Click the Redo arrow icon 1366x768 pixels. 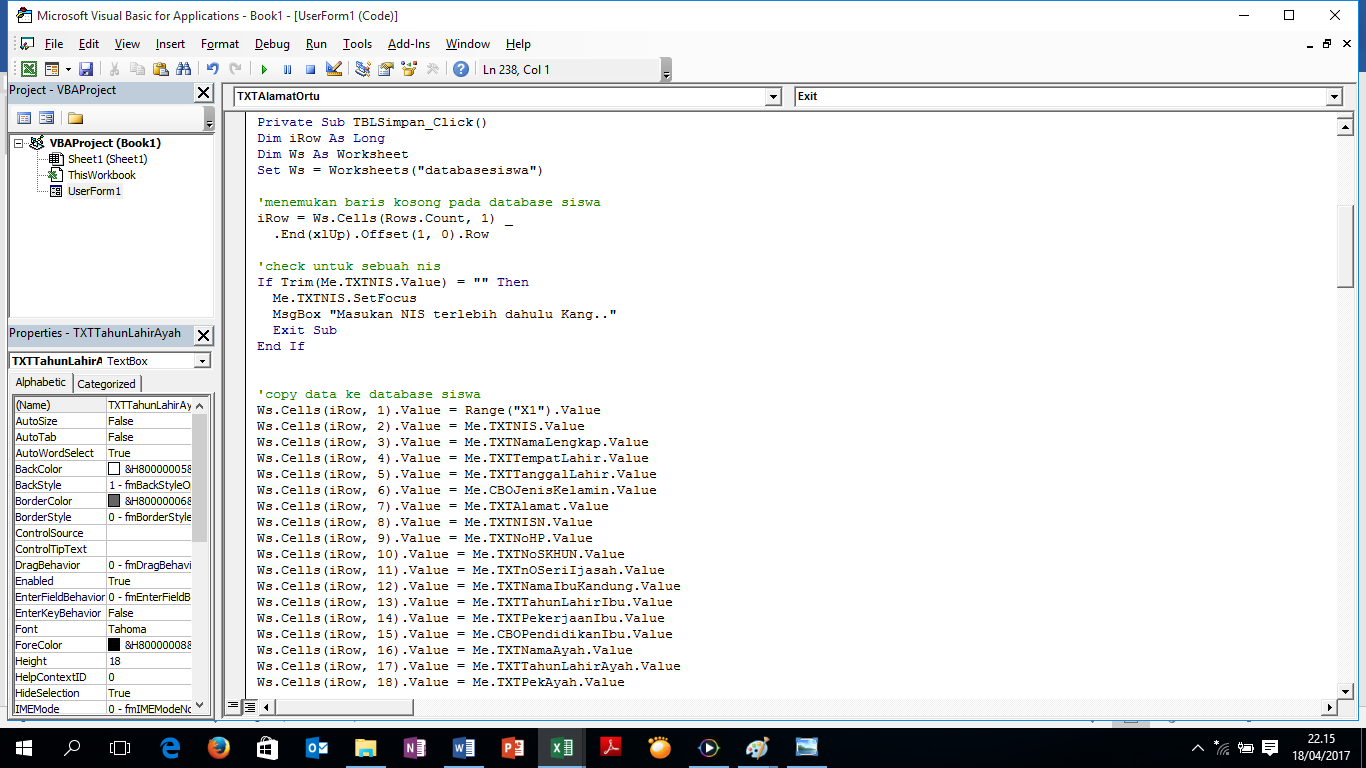pyautogui.click(x=235, y=69)
